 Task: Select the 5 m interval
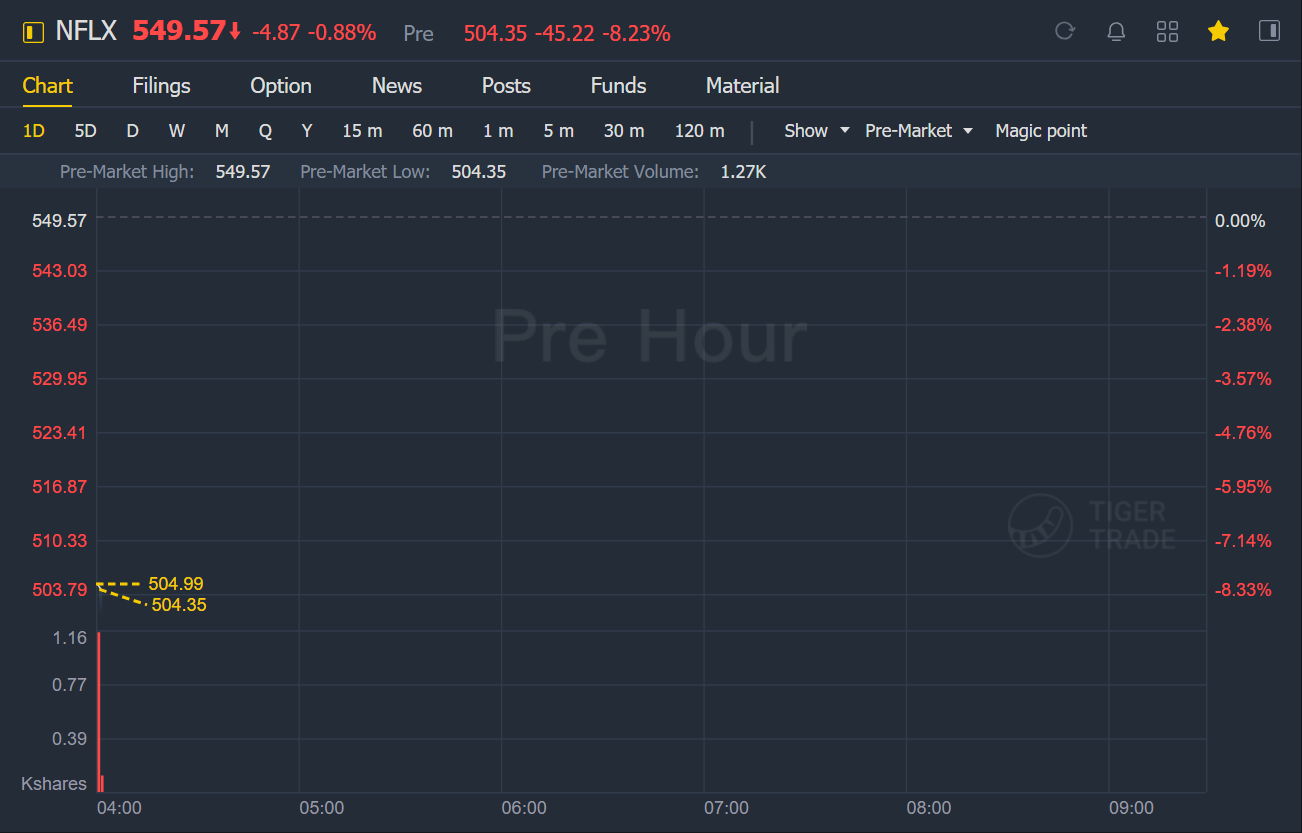click(558, 131)
